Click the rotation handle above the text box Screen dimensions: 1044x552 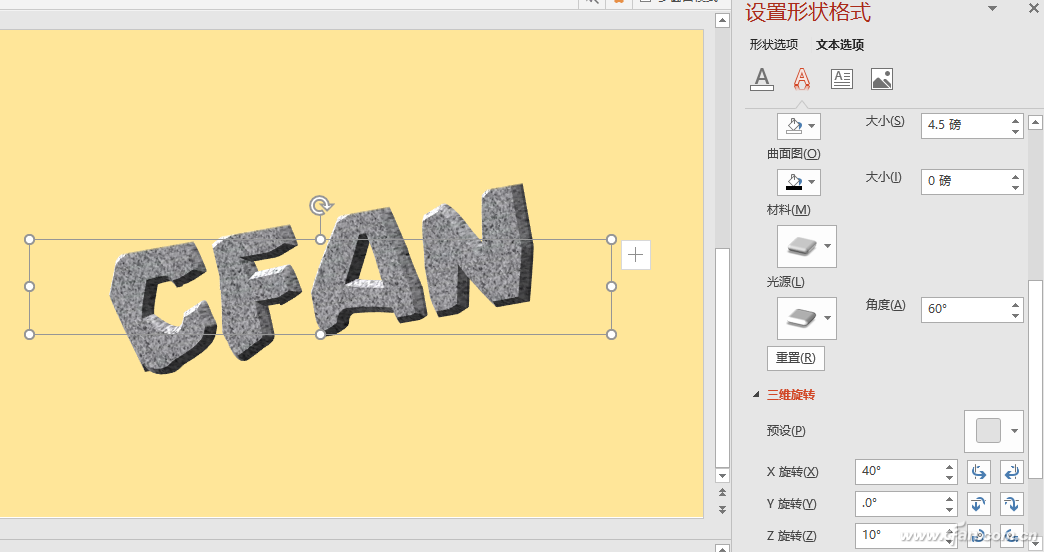pyautogui.click(x=321, y=205)
